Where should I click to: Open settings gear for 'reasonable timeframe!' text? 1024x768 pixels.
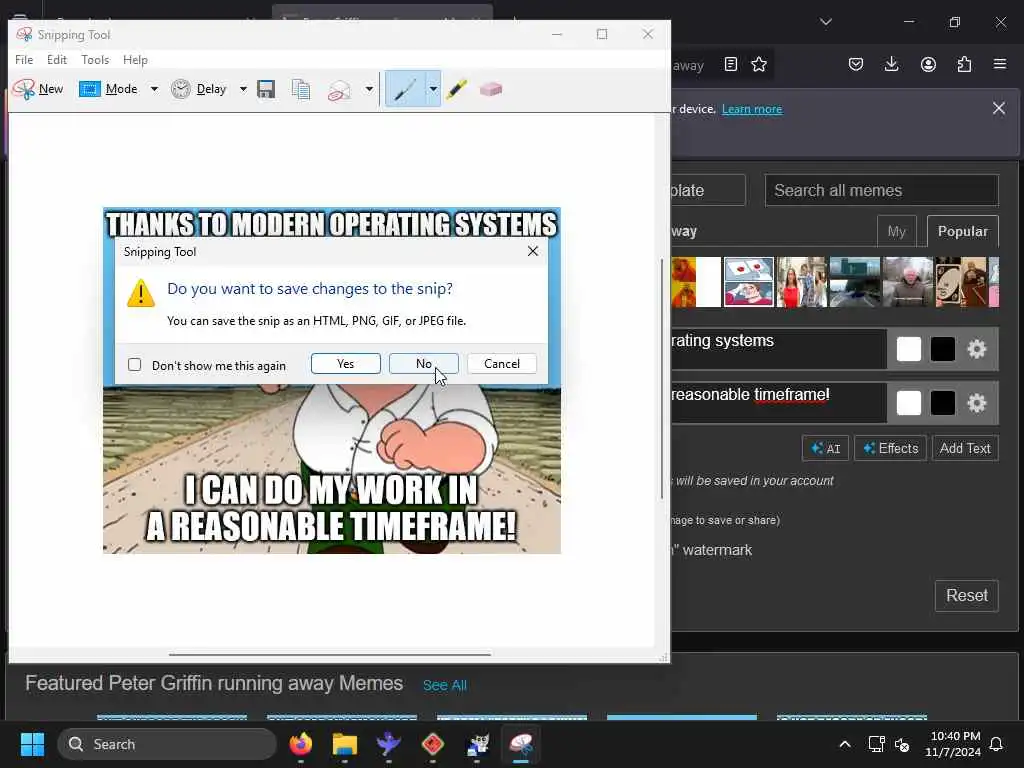pos(976,403)
